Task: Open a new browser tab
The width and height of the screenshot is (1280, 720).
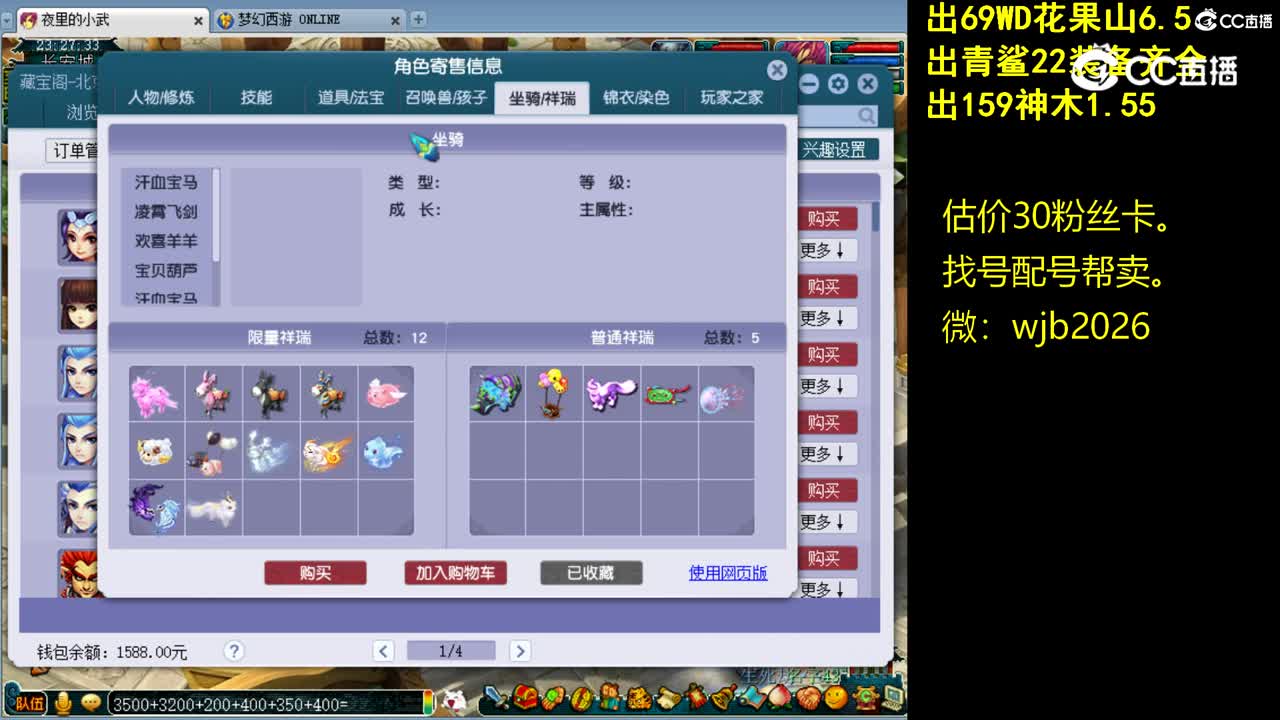Action: [418, 19]
